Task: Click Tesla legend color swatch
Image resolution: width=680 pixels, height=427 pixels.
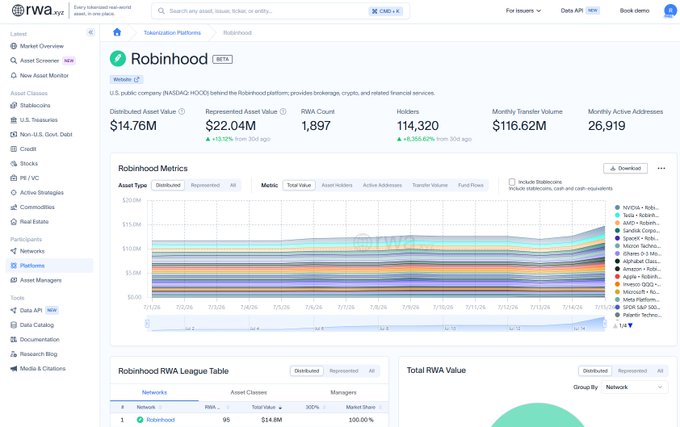Action: (617, 215)
